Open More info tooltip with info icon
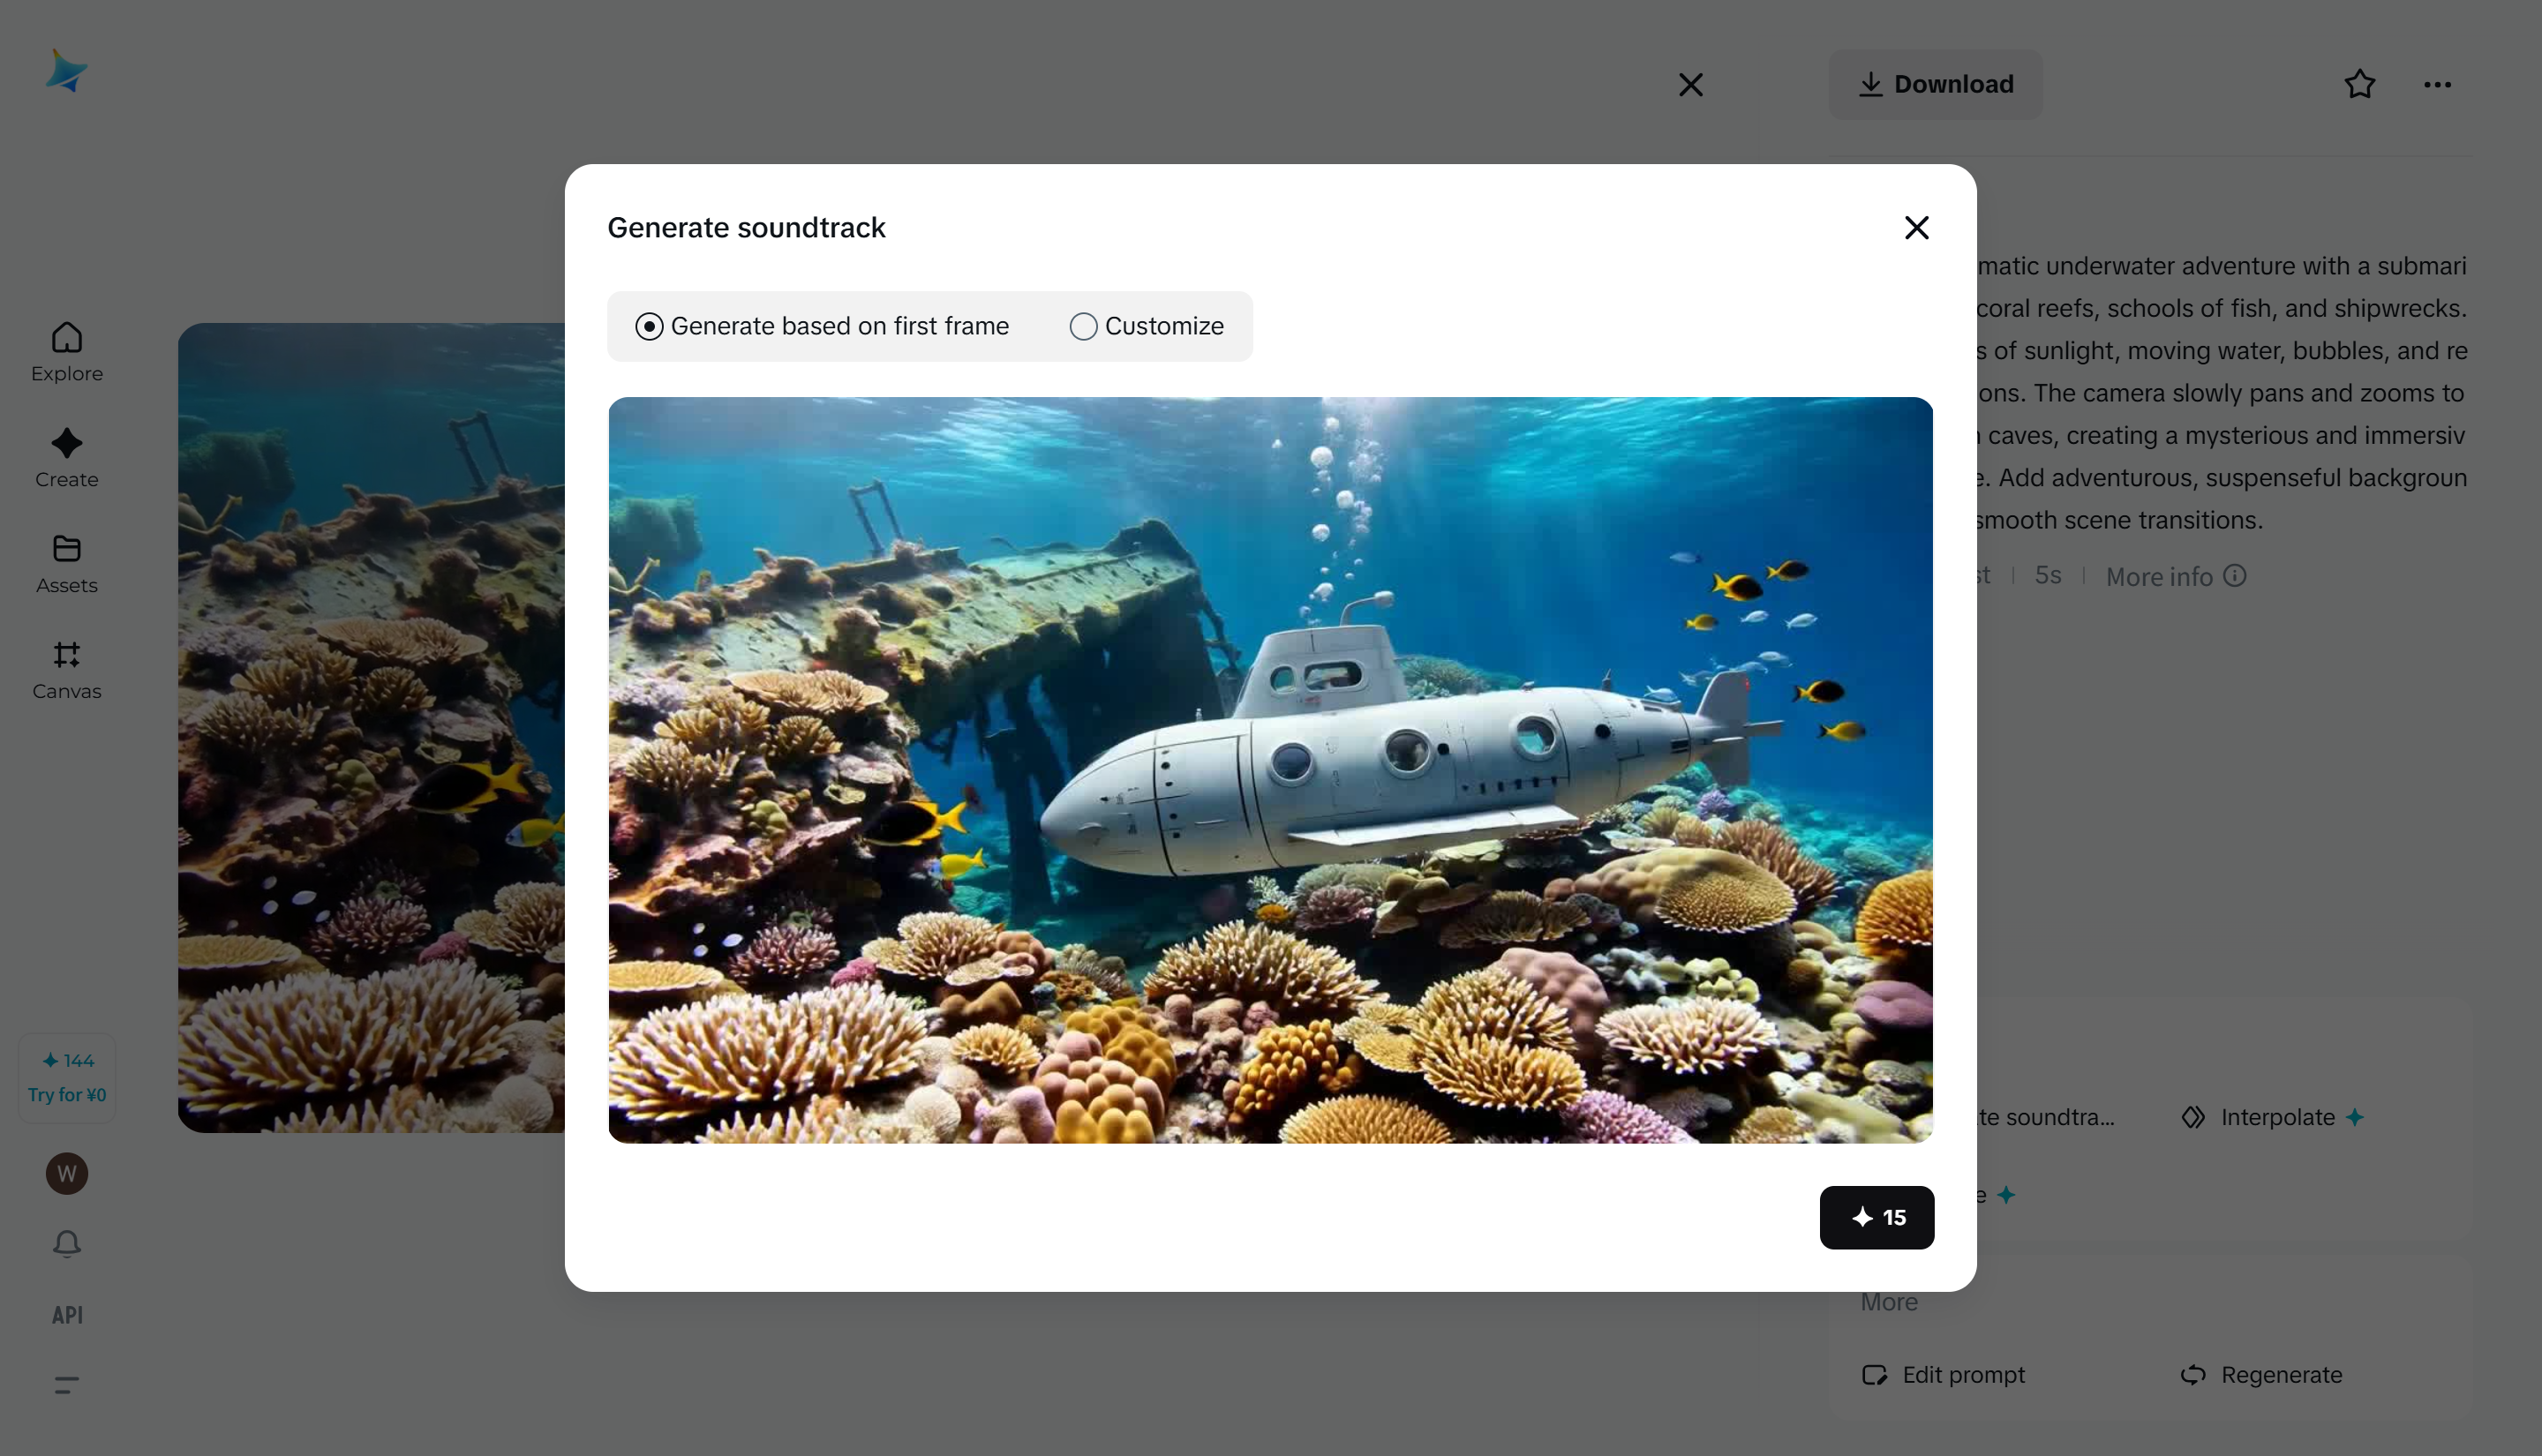 (2176, 576)
